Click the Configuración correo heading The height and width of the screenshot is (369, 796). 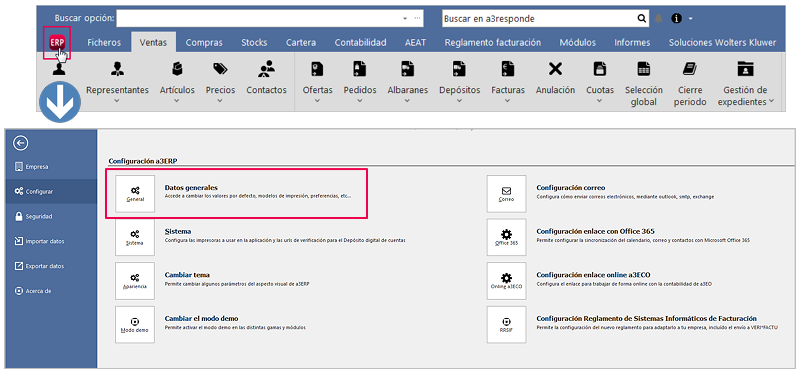tap(571, 187)
